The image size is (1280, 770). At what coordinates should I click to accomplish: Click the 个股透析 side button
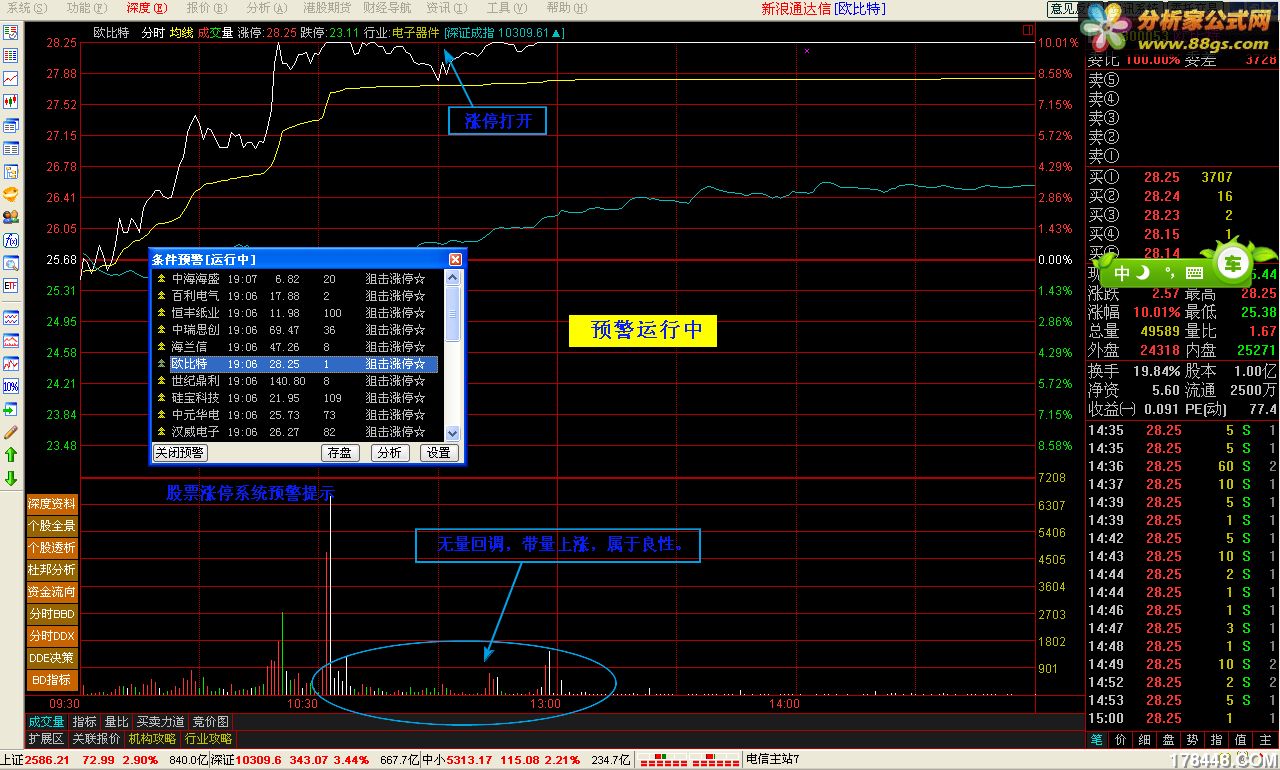52,548
